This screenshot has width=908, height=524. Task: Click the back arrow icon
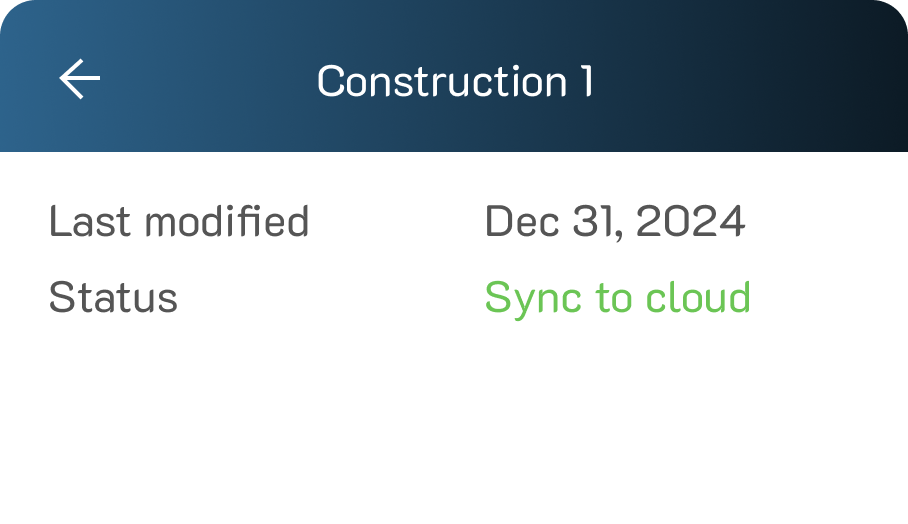(80, 80)
